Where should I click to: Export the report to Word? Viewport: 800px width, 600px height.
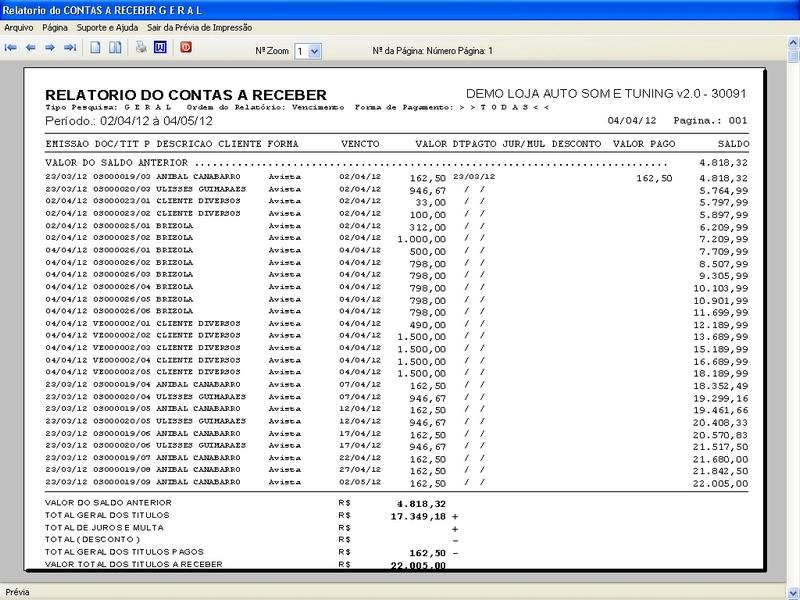[160, 47]
